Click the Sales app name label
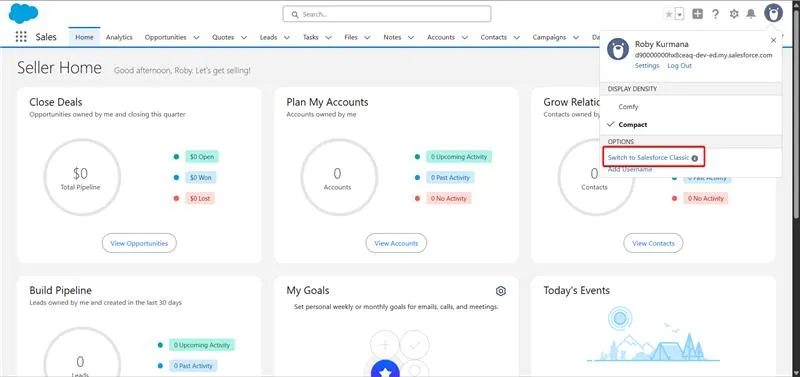The image size is (800, 377). pos(46,37)
